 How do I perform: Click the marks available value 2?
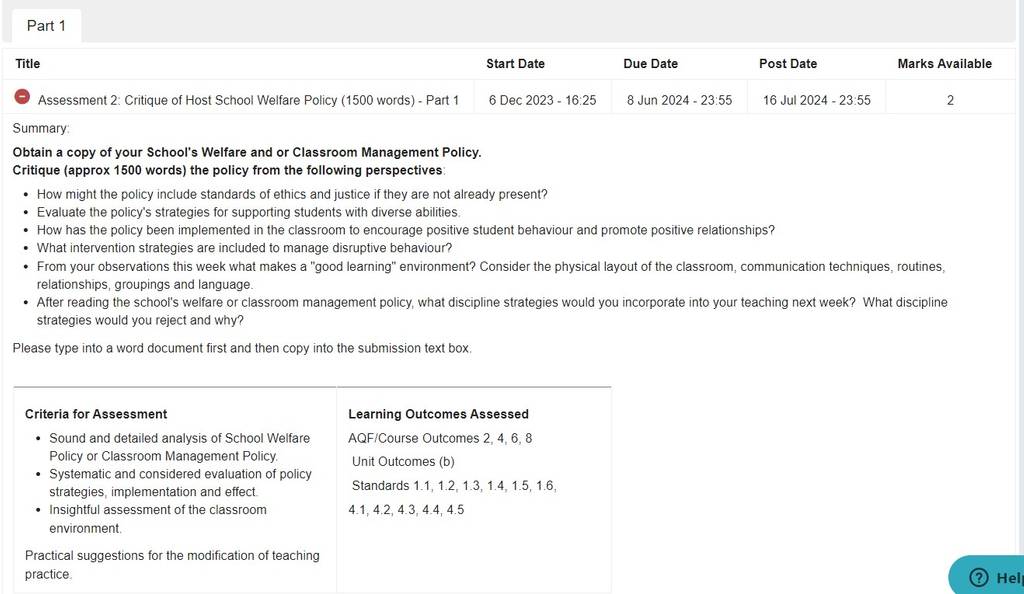click(x=950, y=101)
